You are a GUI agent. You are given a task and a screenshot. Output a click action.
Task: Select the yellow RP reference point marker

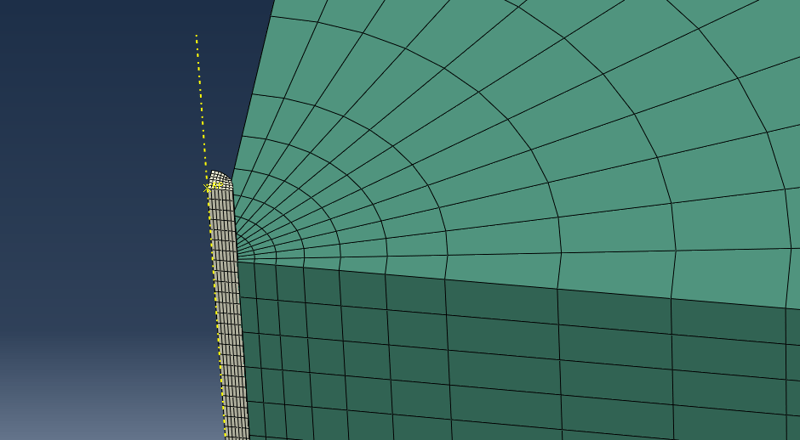pos(207,188)
